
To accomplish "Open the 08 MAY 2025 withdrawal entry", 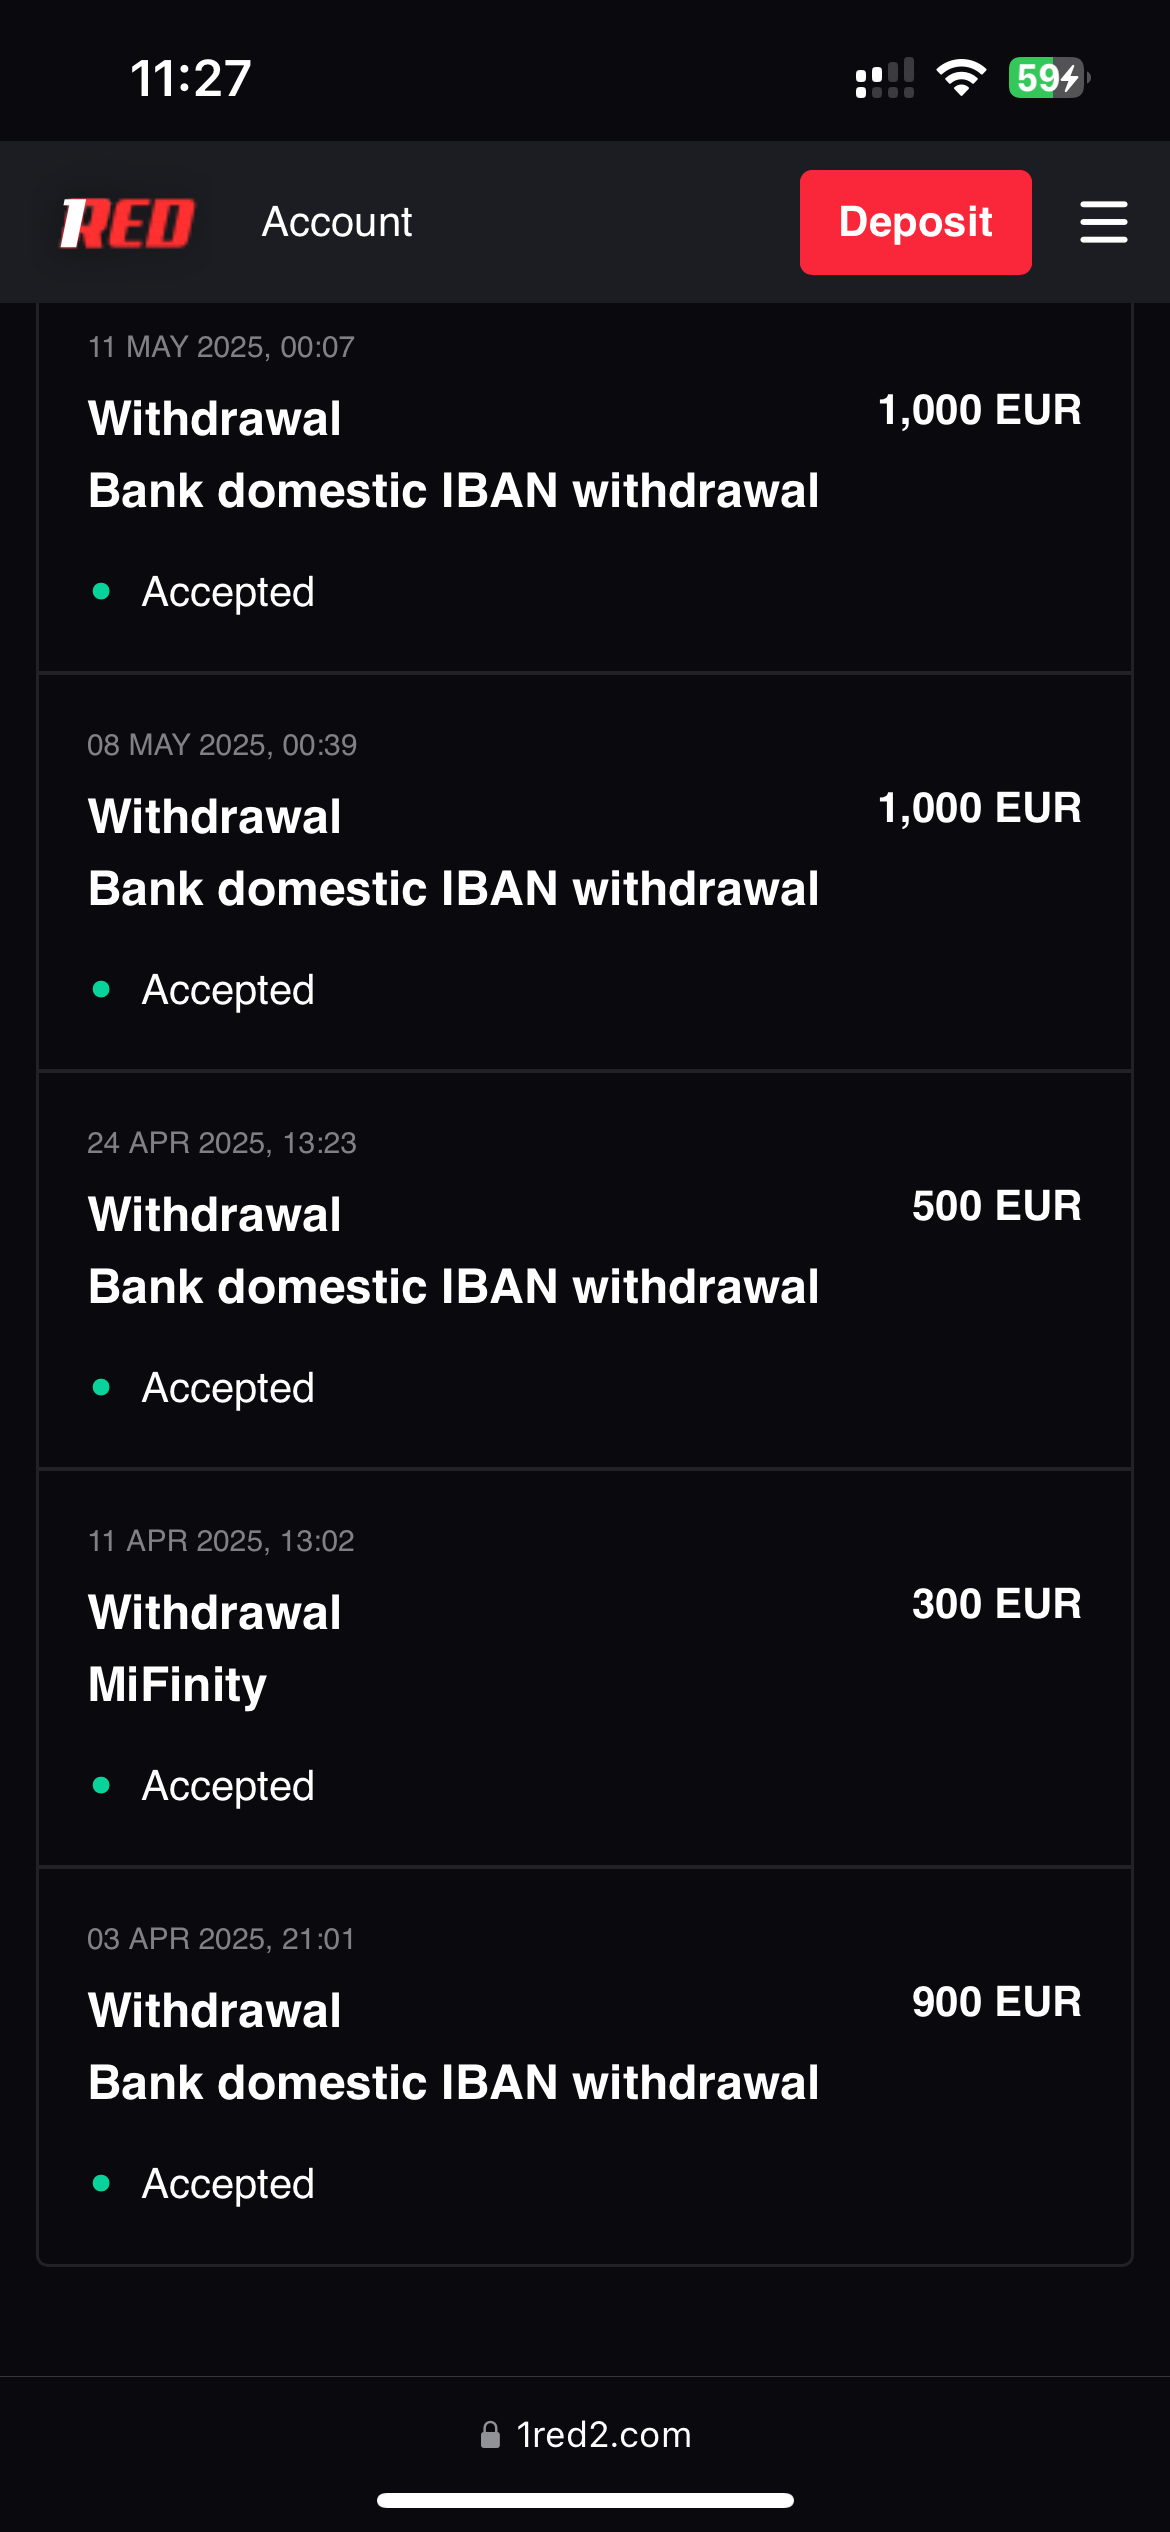I will (453, 852).
